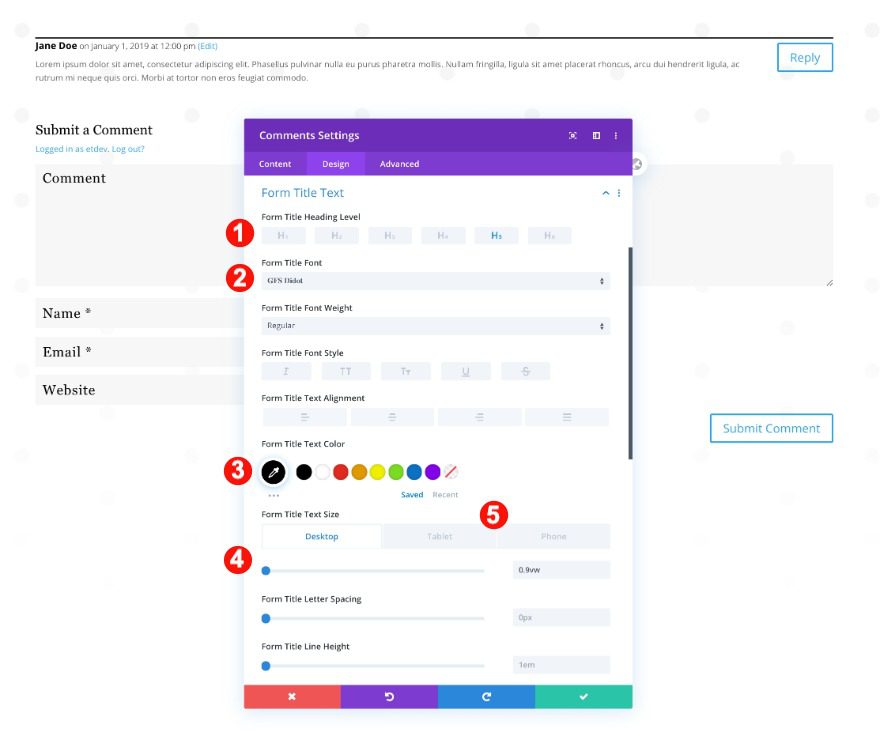Screen dimensions: 880x736
Task: Collapse the Form Title Text section
Action: pos(606,193)
